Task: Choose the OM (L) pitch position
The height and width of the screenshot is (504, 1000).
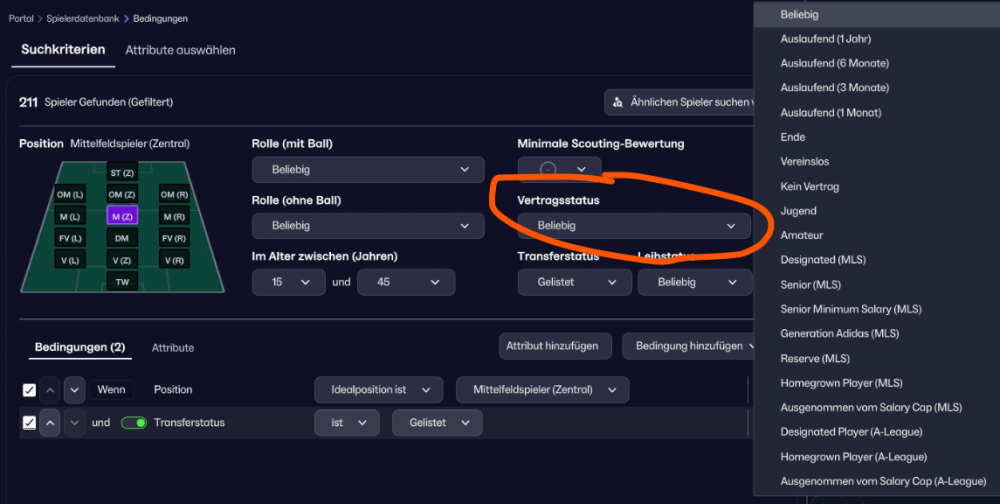Action: 70,194
